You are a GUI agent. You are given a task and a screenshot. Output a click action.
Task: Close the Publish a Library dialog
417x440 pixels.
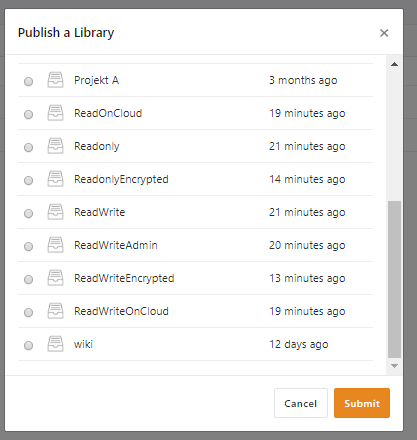[x=384, y=33]
